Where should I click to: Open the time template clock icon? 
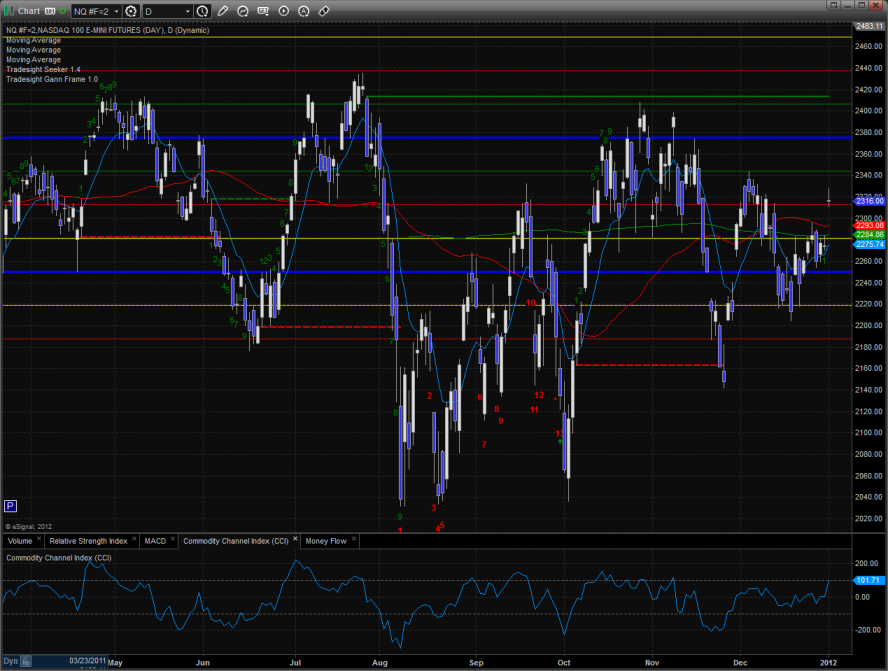[202, 11]
